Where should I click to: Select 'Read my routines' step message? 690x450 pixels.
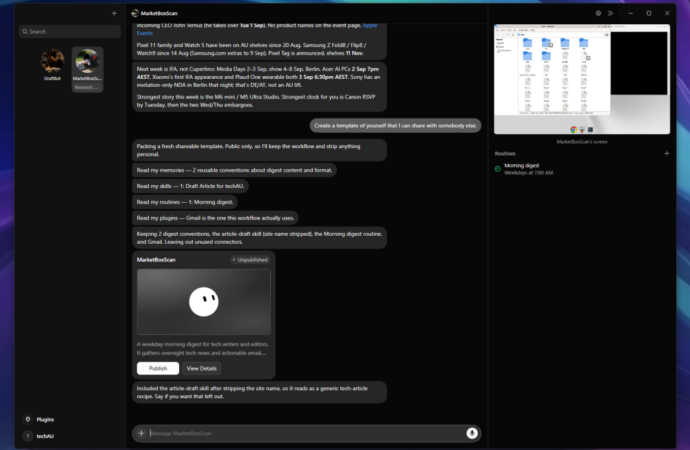[185, 202]
